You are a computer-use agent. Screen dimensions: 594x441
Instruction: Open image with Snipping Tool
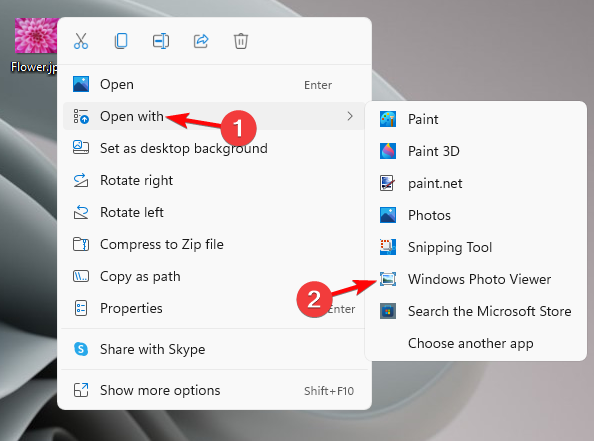click(x=476, y=247)
